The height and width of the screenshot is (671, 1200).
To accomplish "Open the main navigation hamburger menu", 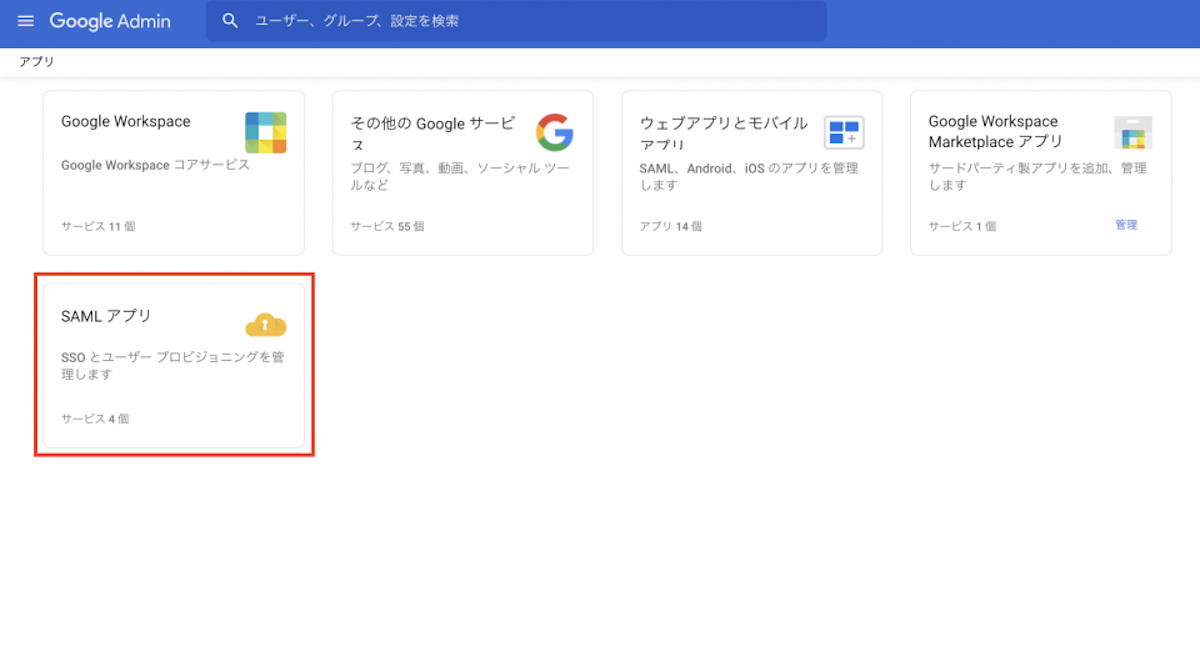I will click(x=26, y=21).
